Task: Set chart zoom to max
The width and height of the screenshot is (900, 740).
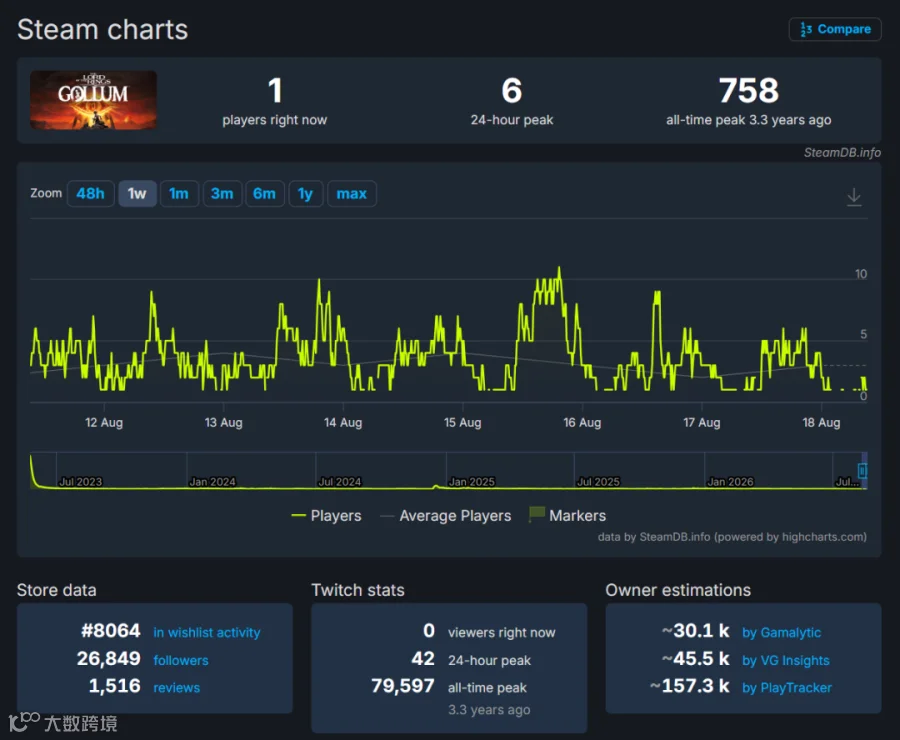Action: point(351,193)
